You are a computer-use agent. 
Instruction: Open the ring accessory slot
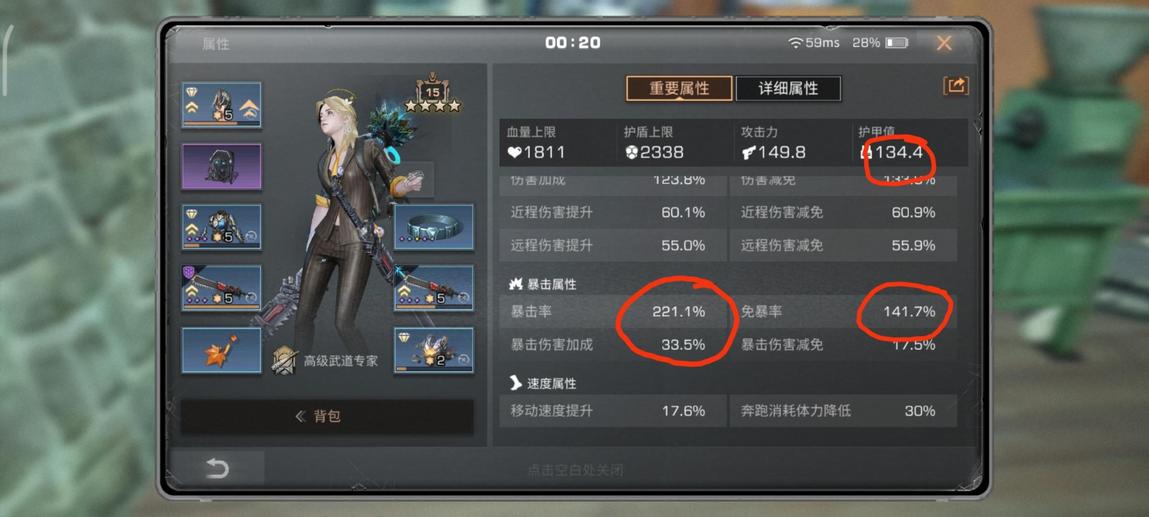click(x=434, y=227)
